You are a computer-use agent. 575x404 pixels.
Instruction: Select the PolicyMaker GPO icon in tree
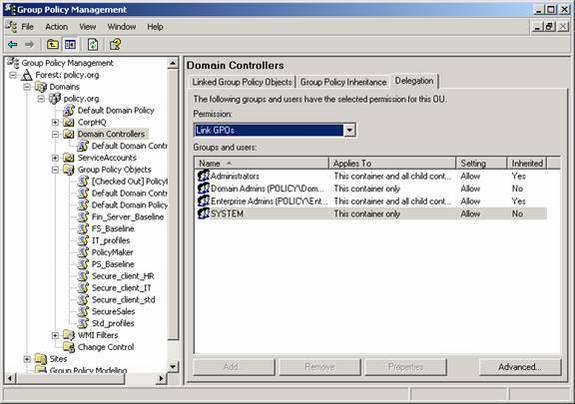coord(84,252)
